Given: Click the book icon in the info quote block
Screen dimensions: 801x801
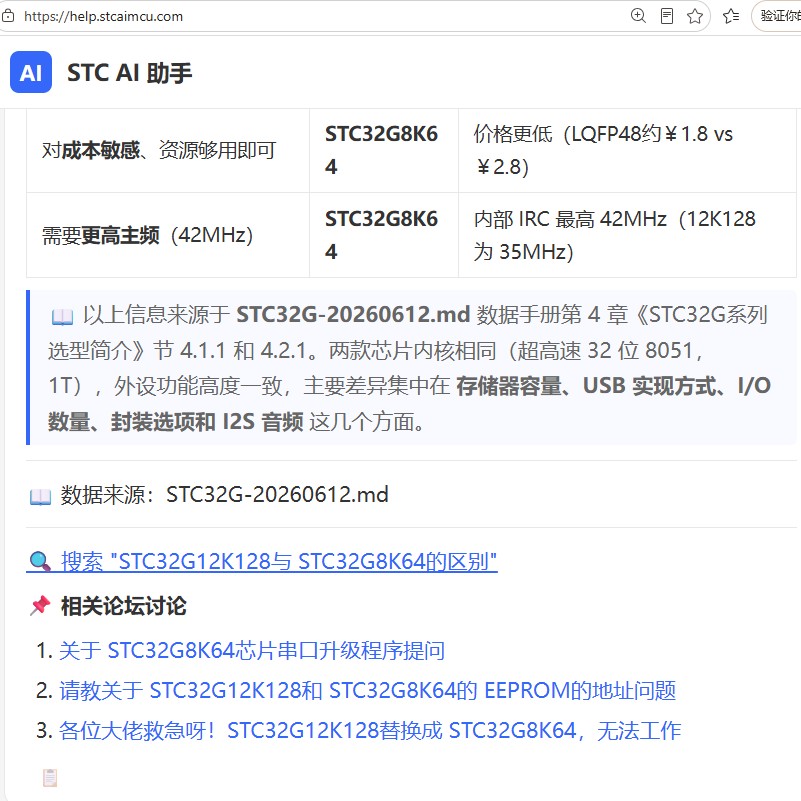Looking at the screenshot, I should tap(62, 317).
